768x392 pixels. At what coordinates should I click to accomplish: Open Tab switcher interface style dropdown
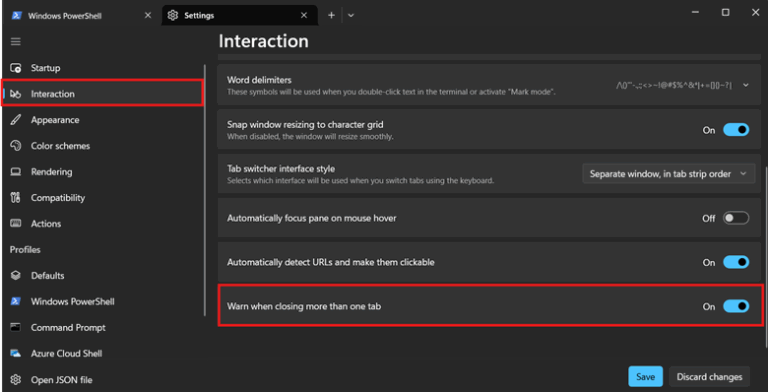click(669, 174)
